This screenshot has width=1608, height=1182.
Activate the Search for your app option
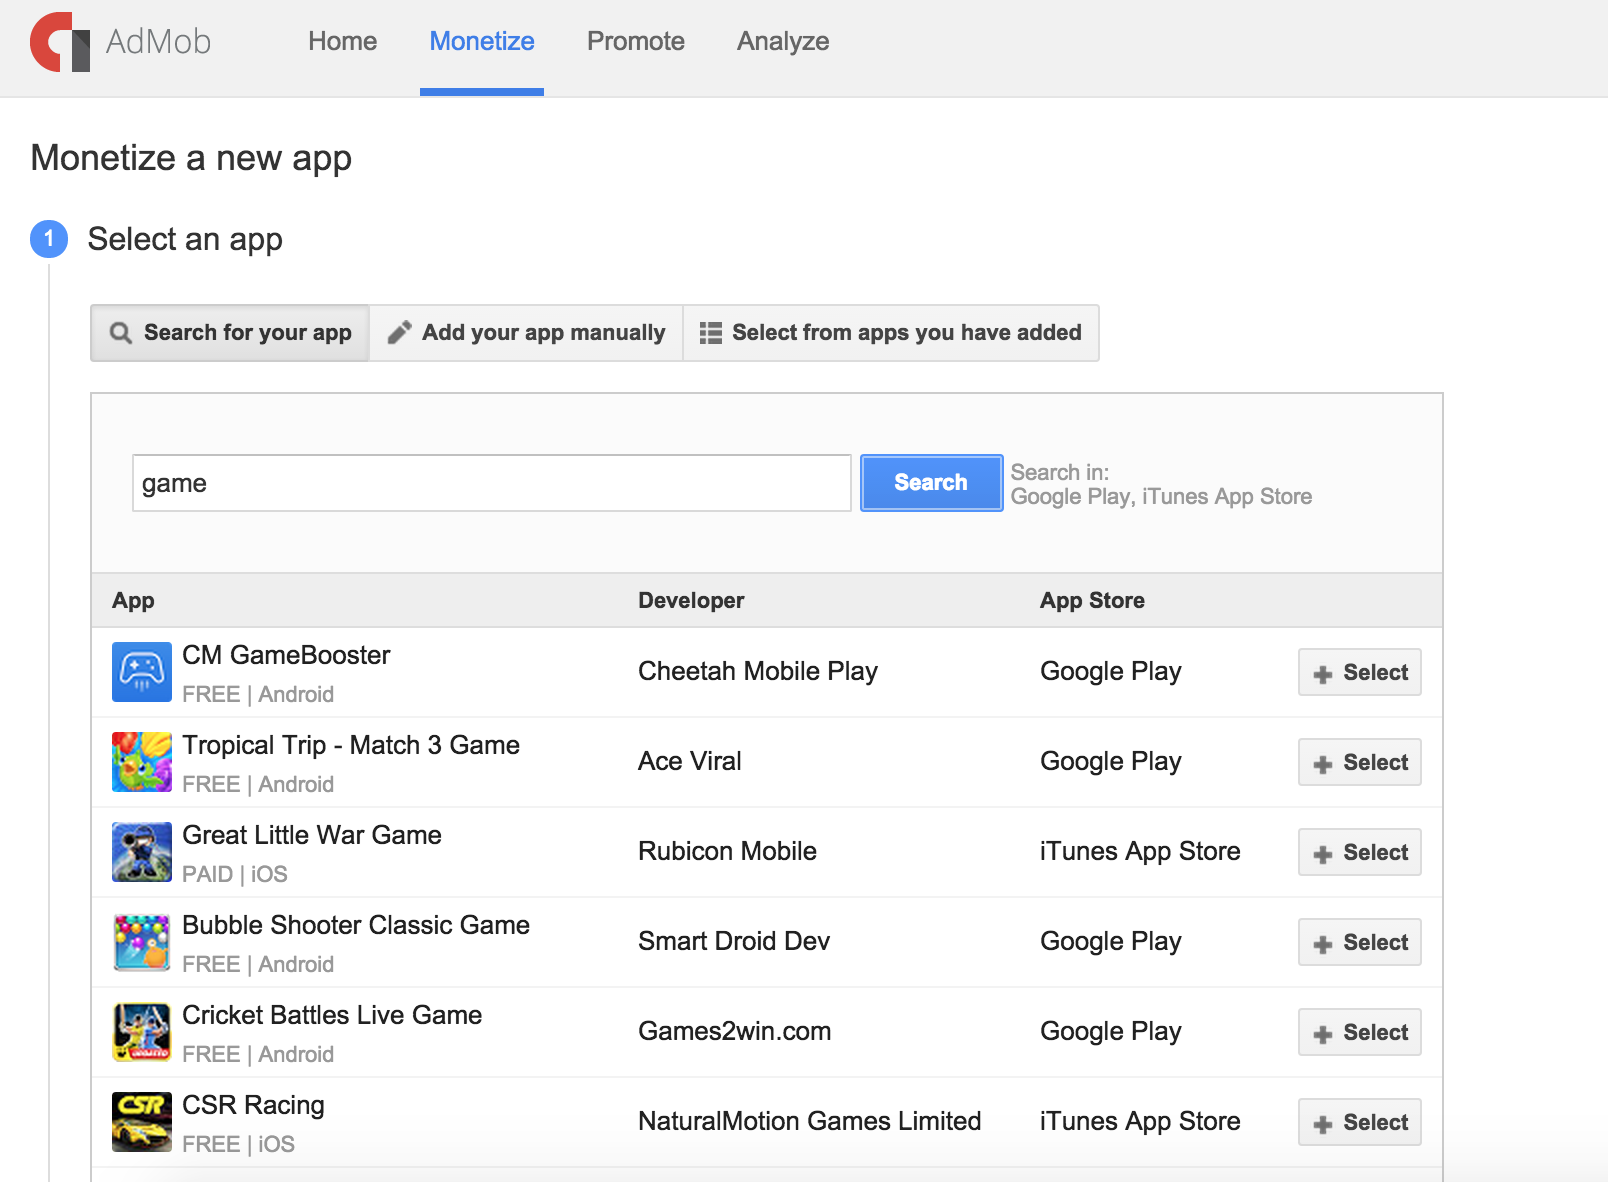point(231,333)
